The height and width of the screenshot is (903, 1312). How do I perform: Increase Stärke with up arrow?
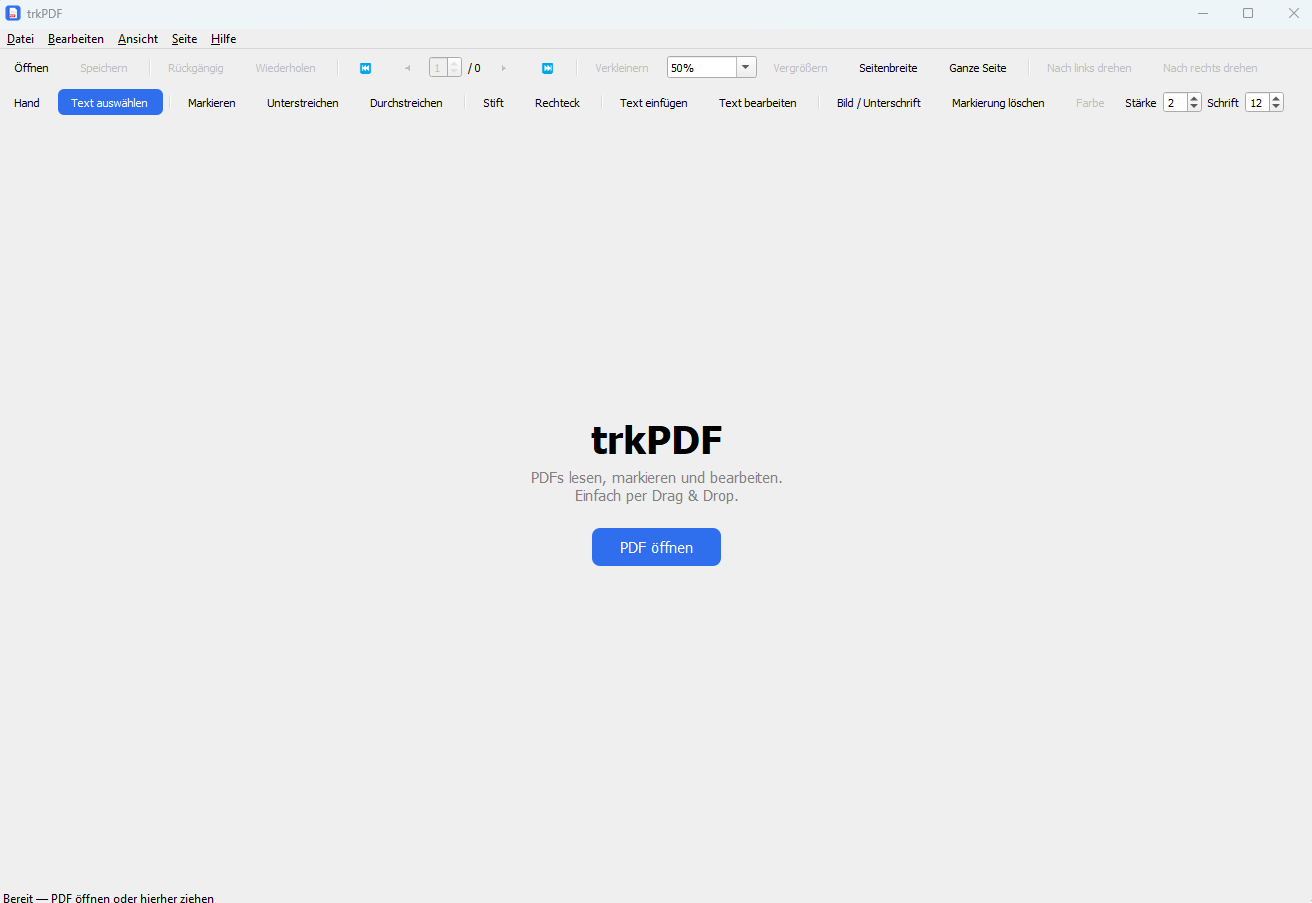tap(1194, 98)
